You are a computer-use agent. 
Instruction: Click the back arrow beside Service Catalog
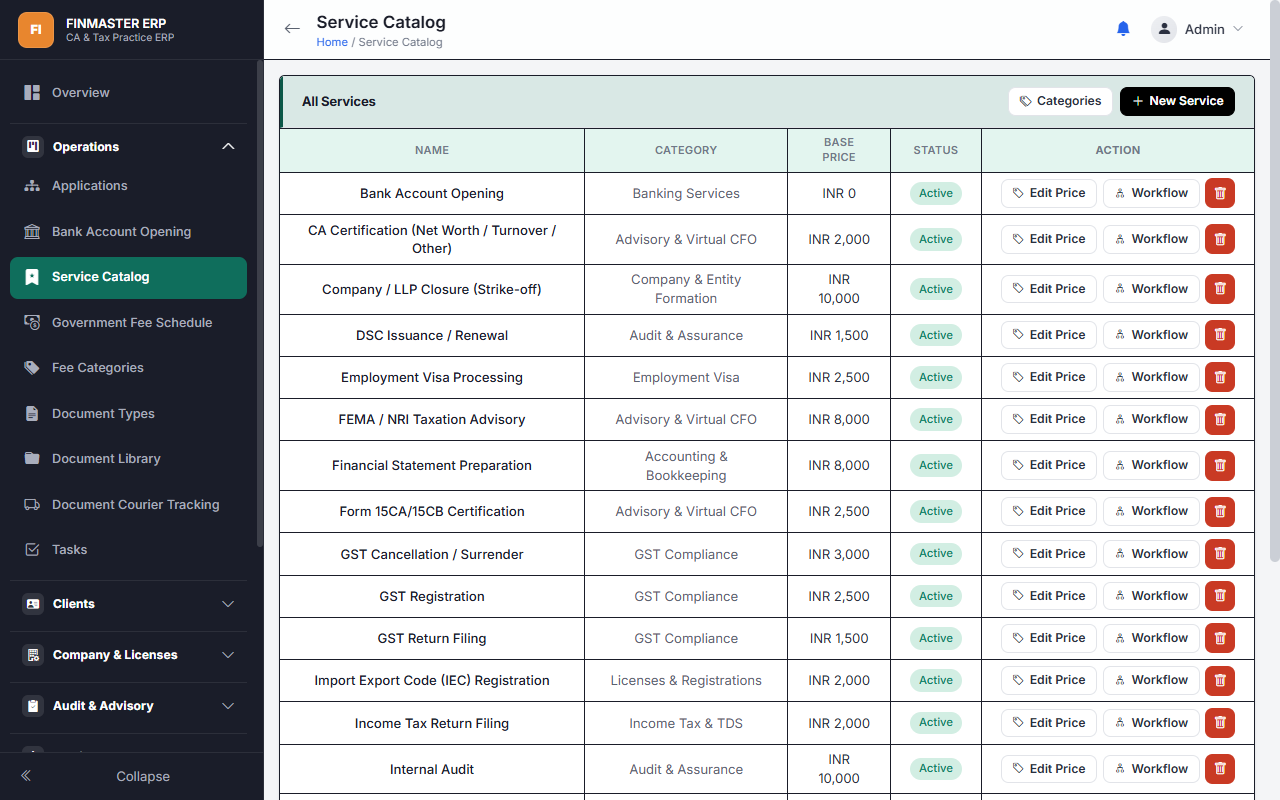[x=292, y=29]
